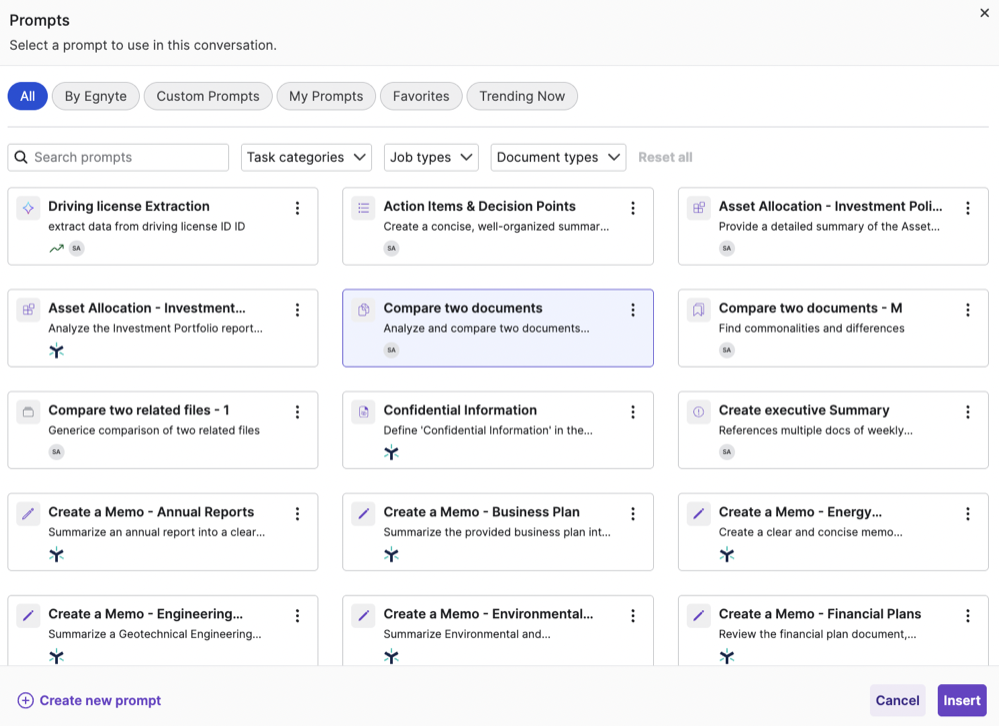999x726 pixels.
Task: Click the info icon on Create executive Summary
Action: 697,411
